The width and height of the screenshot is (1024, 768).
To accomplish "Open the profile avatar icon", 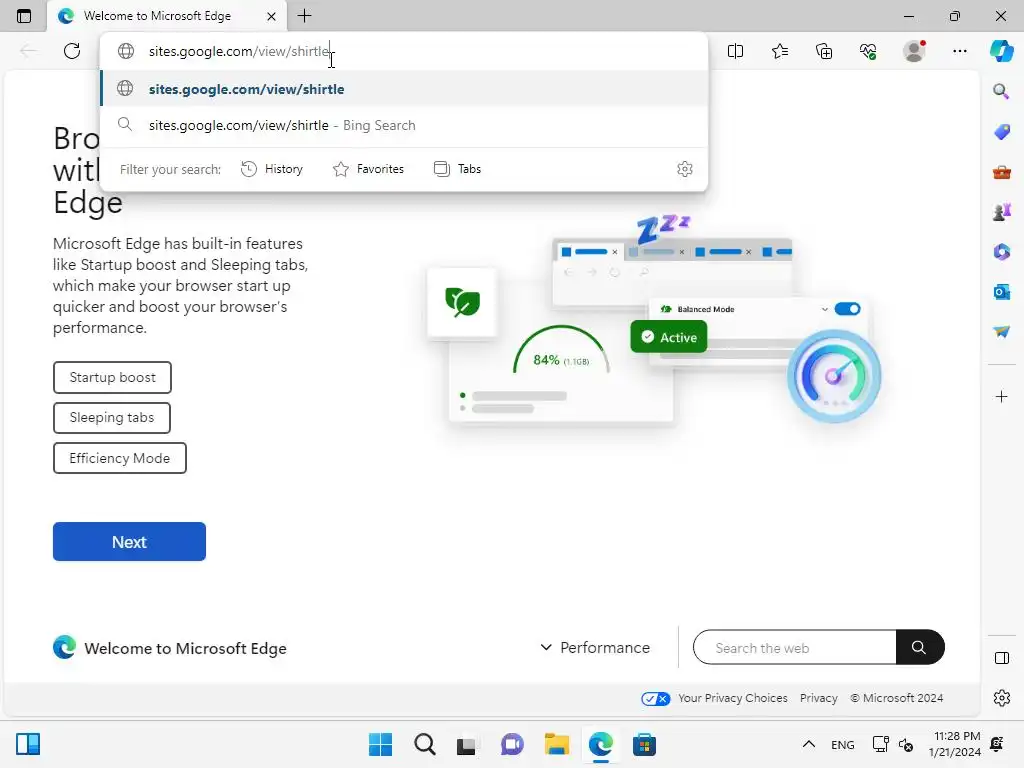I will tap(914, 51).
